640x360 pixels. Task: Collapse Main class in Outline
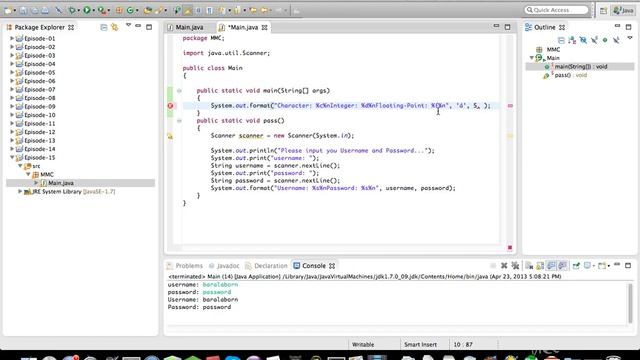531,58
